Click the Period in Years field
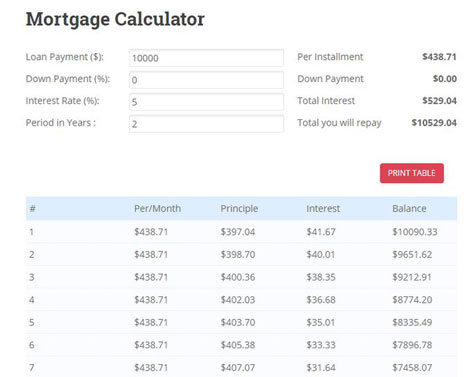 [206, 124]
